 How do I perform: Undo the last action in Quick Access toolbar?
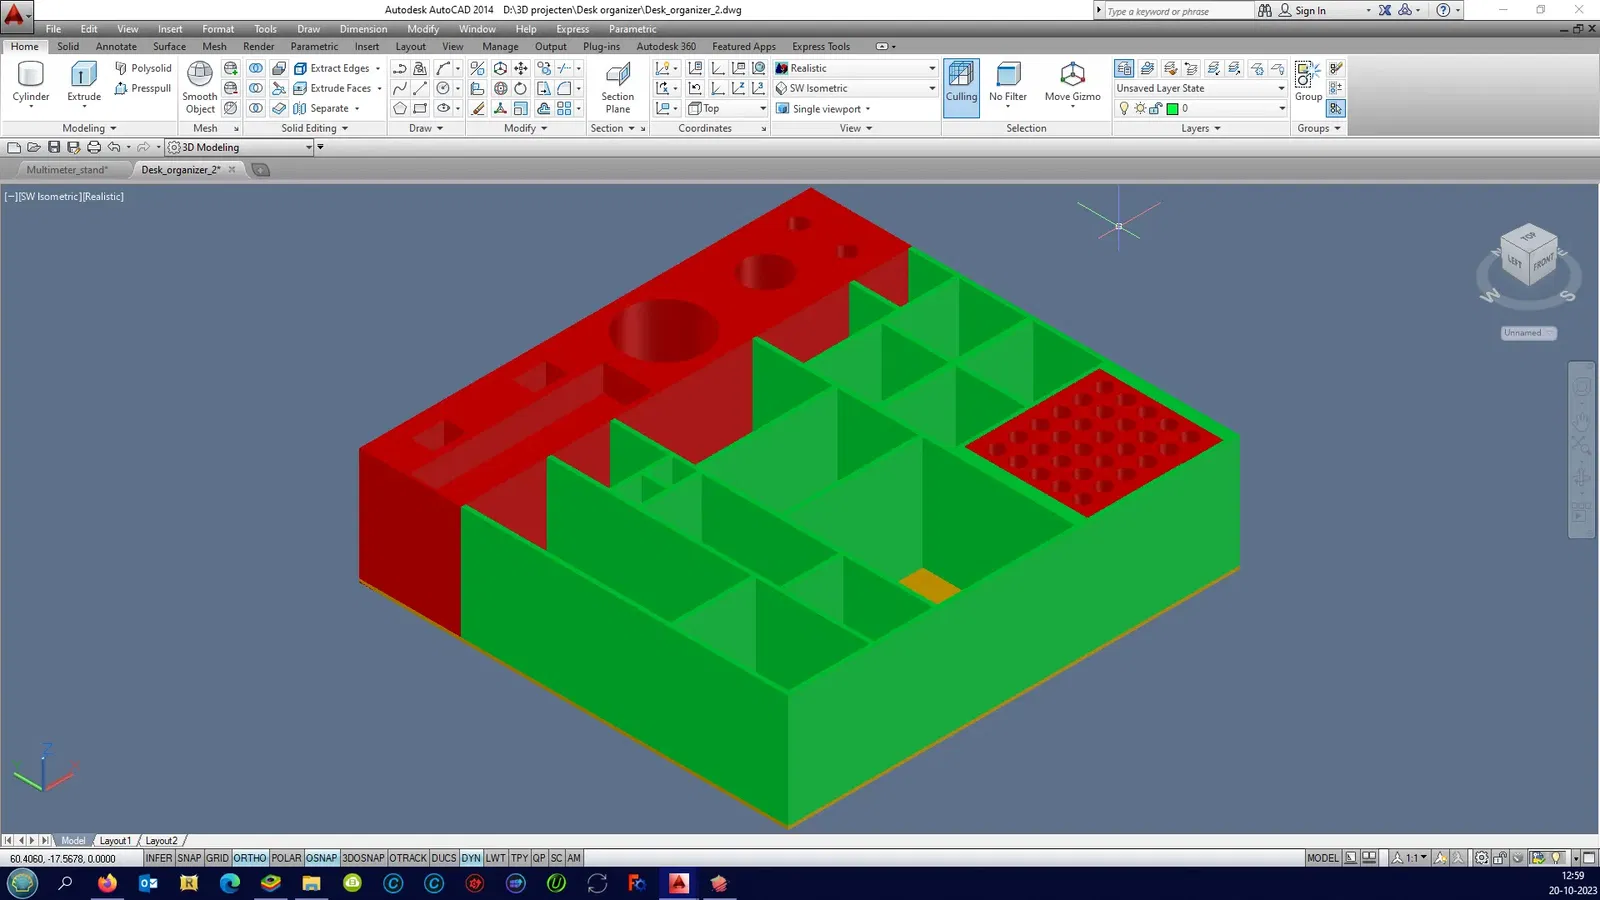pos(114,147)
